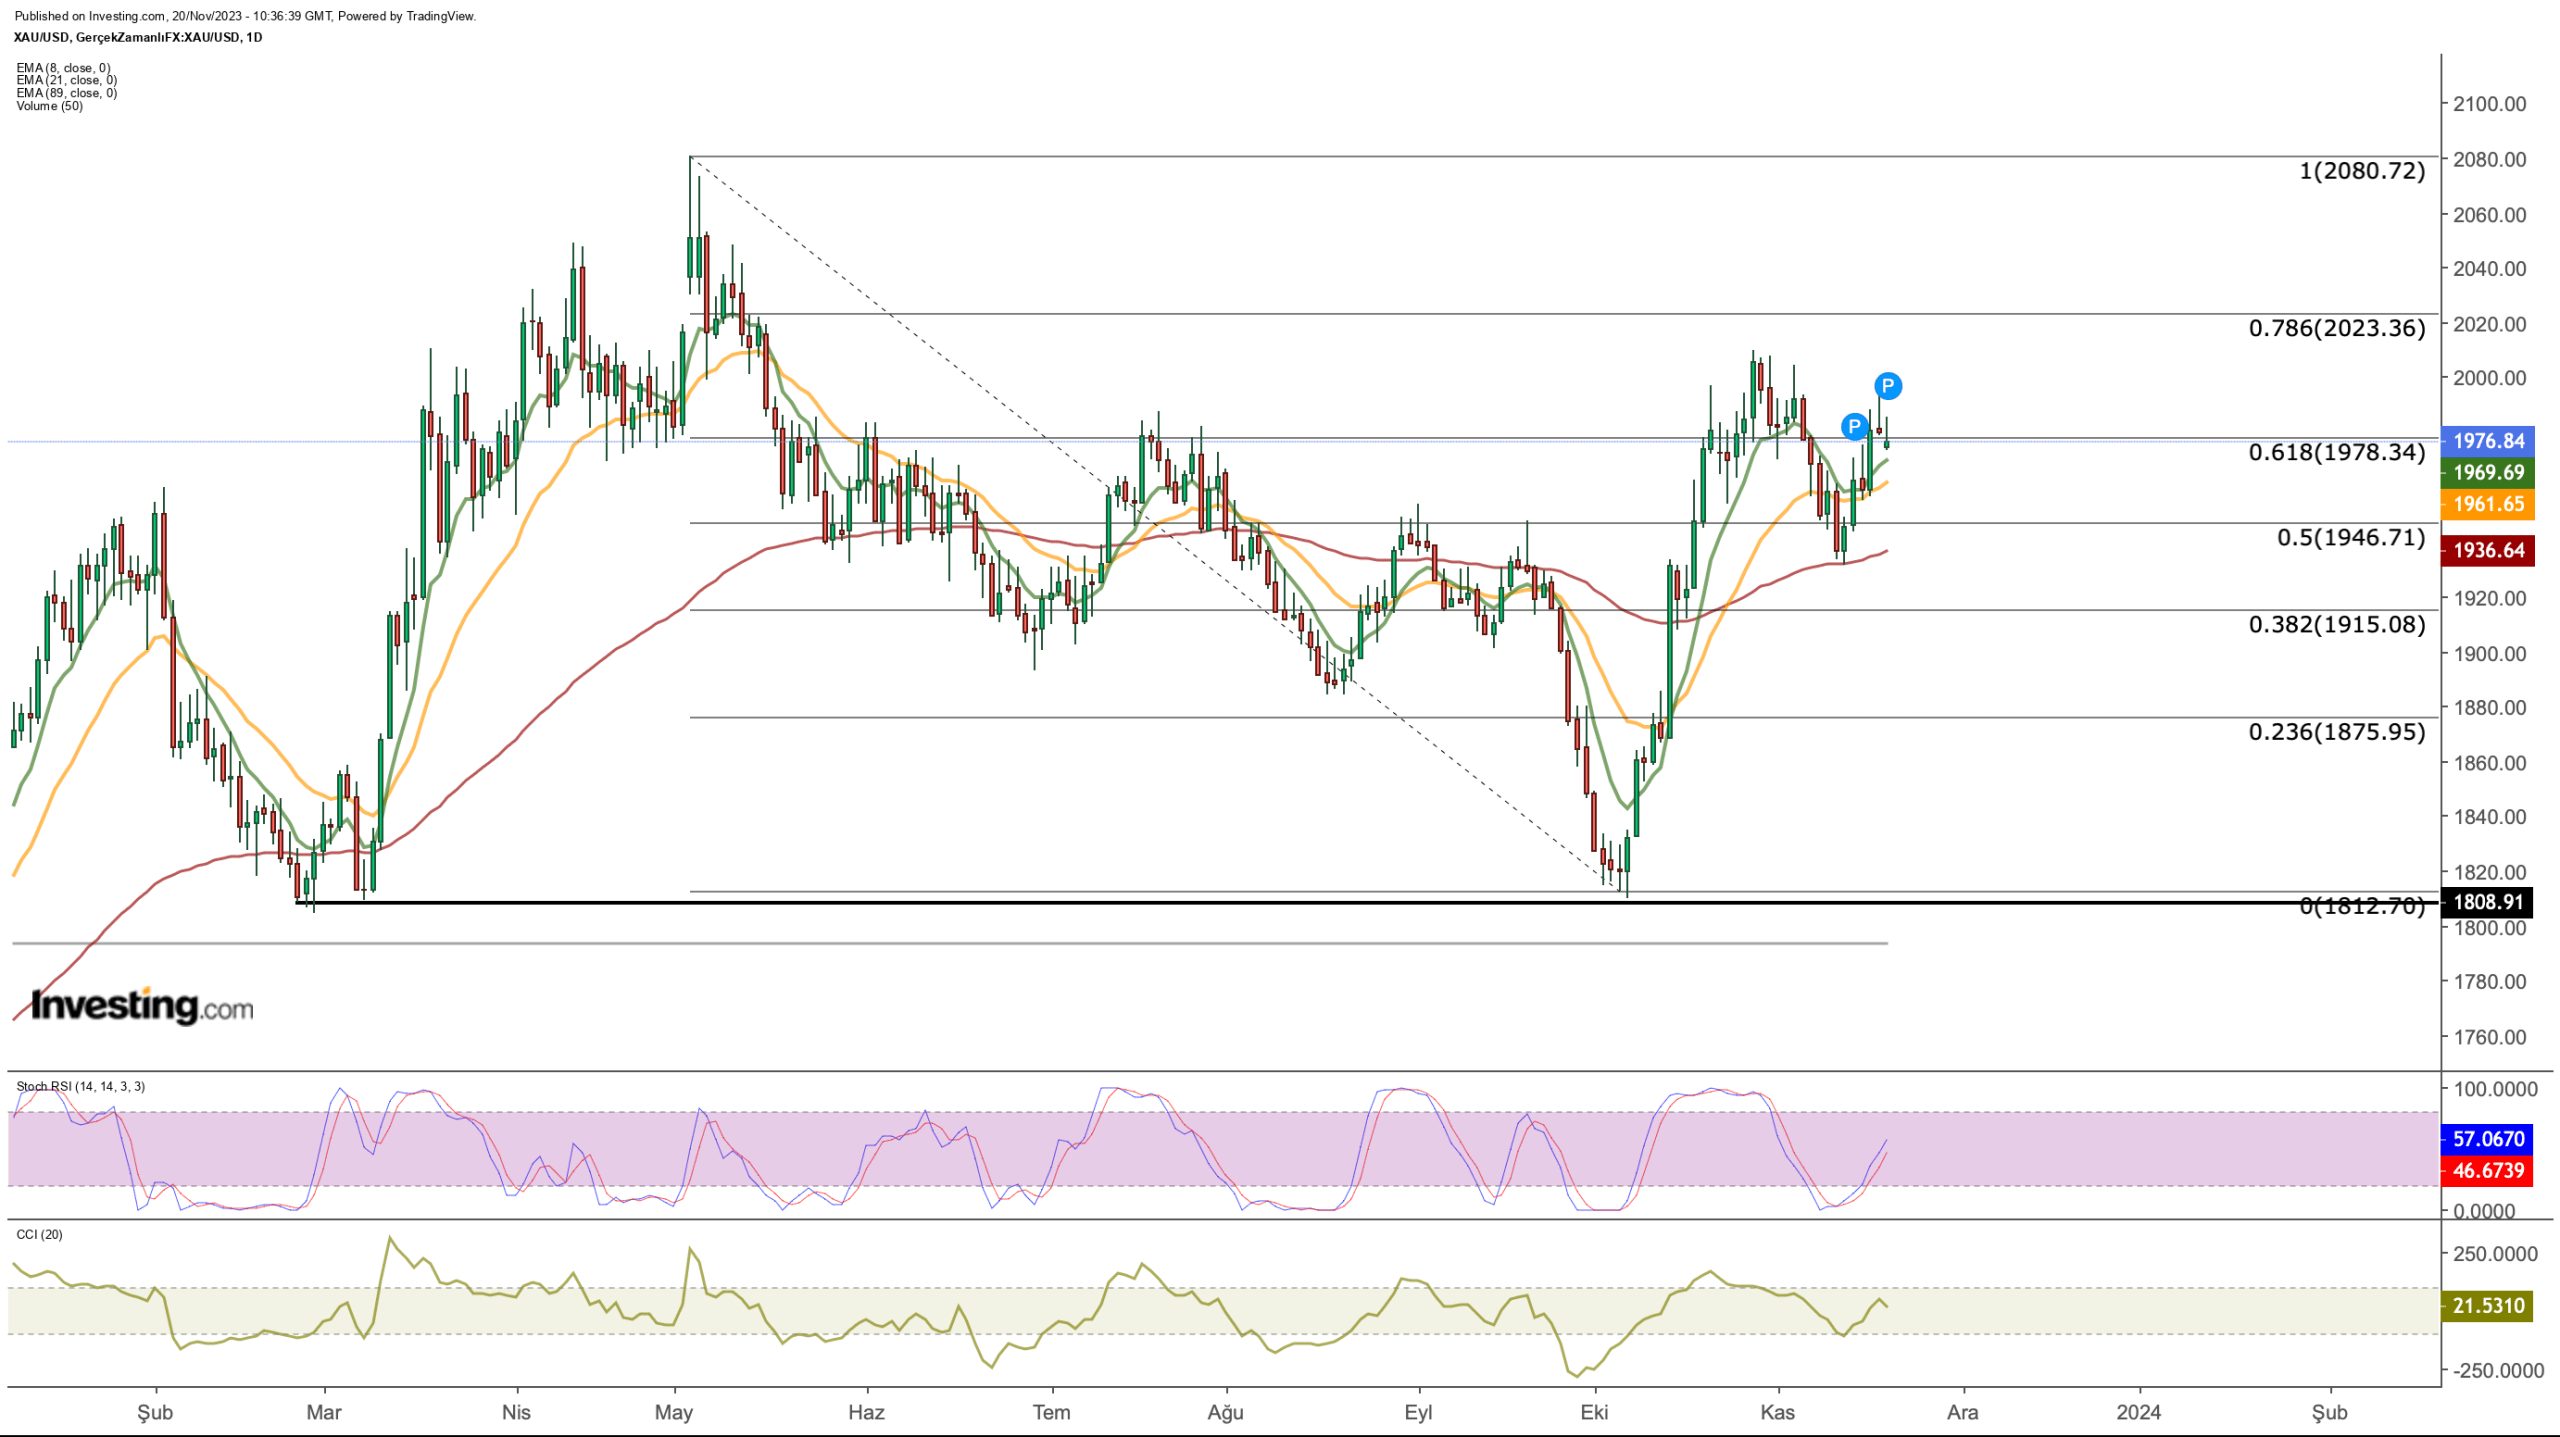The image size is (2560, 1437).
Task: Click the XAU/USD symbol title text
Action: coord(138,37)
